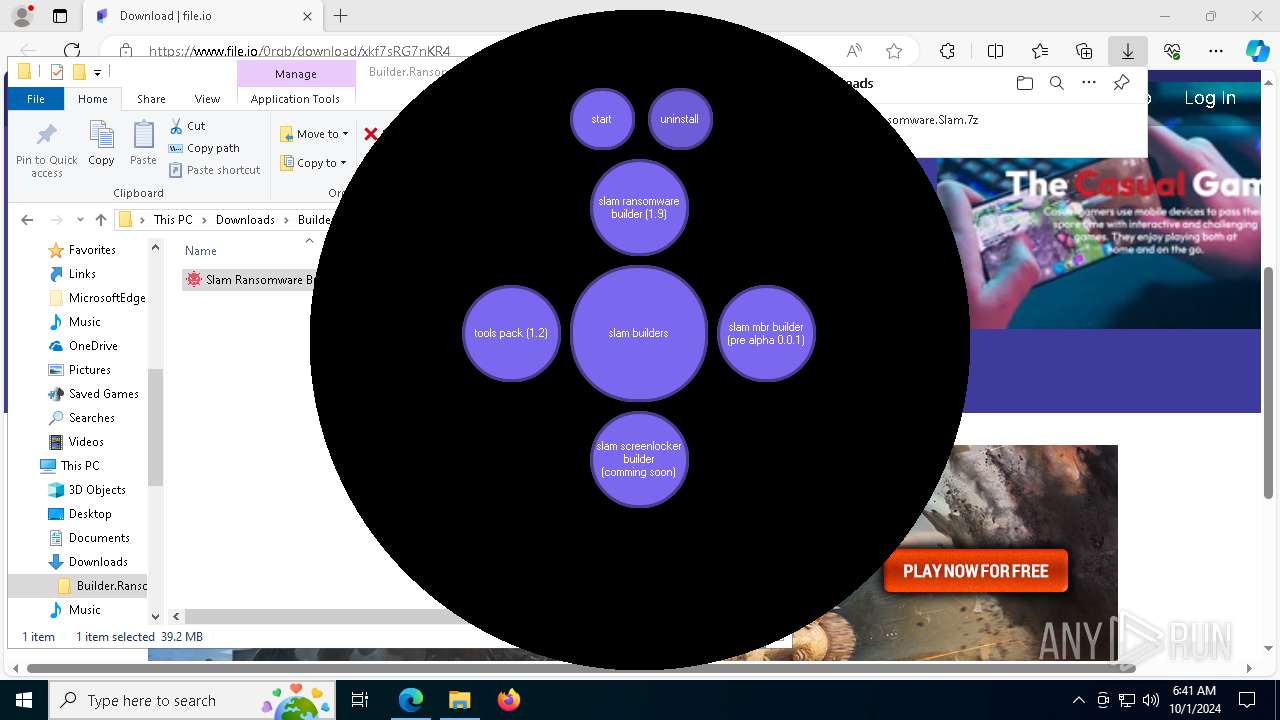Switch to the Share ribbon tab
The height and width of the screenshot is (720, 1280).
pos(151,99)
